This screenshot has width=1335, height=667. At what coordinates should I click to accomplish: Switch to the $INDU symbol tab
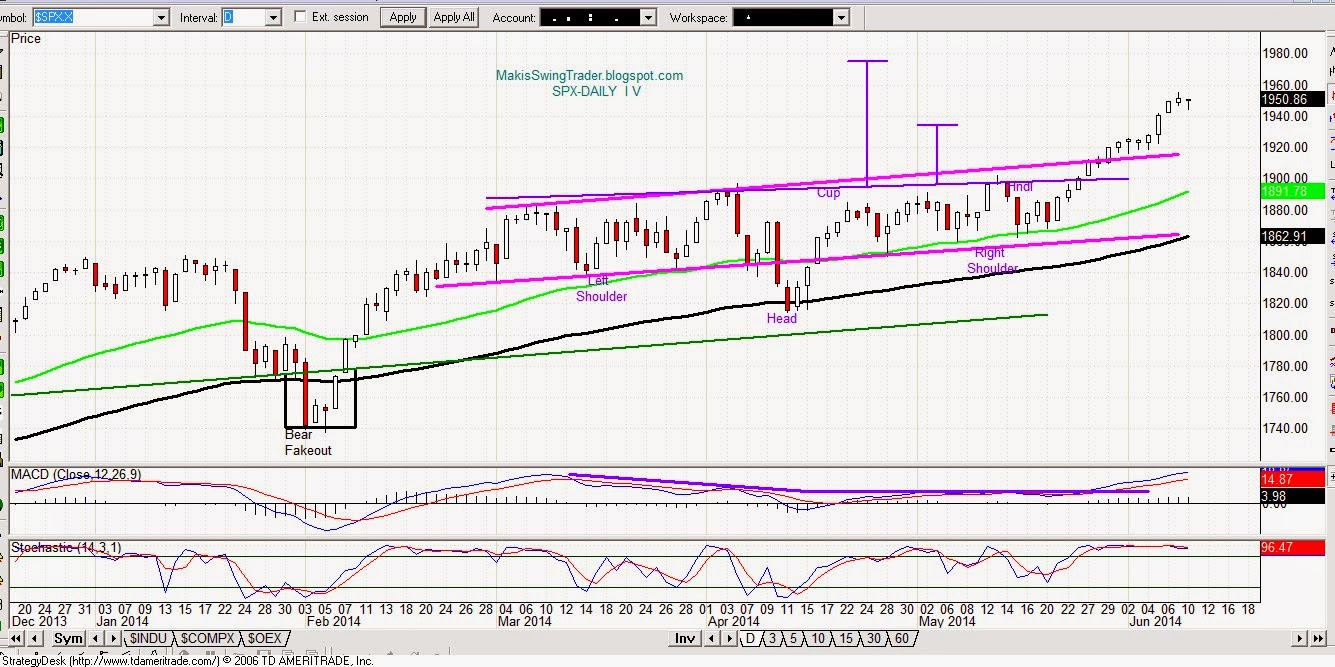(147, 638)
